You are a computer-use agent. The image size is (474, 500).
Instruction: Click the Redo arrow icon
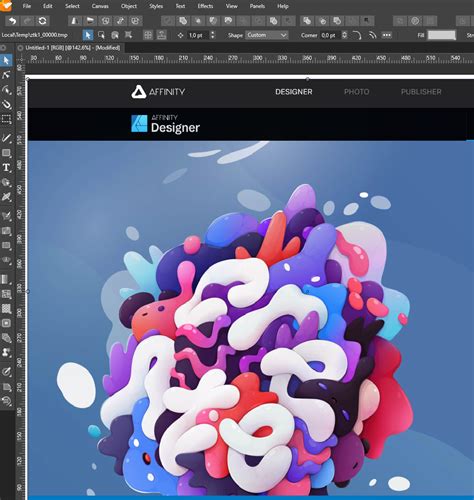point(27,21)
